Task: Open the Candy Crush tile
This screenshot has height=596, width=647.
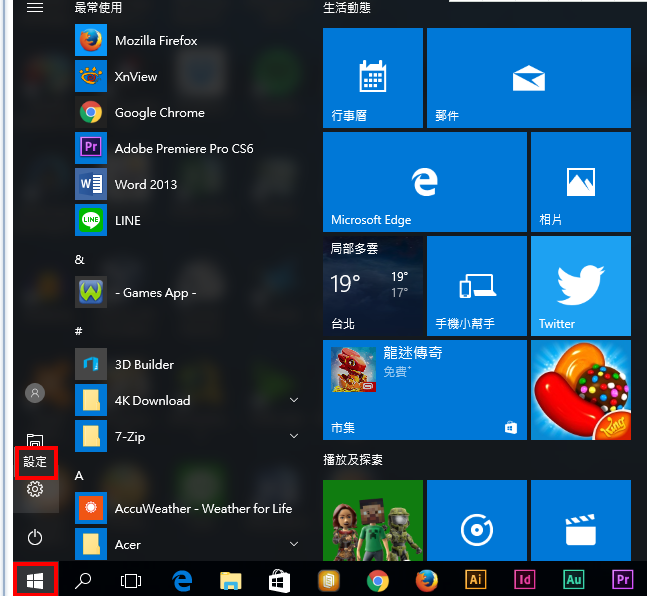Action: (x=581, y=390)
